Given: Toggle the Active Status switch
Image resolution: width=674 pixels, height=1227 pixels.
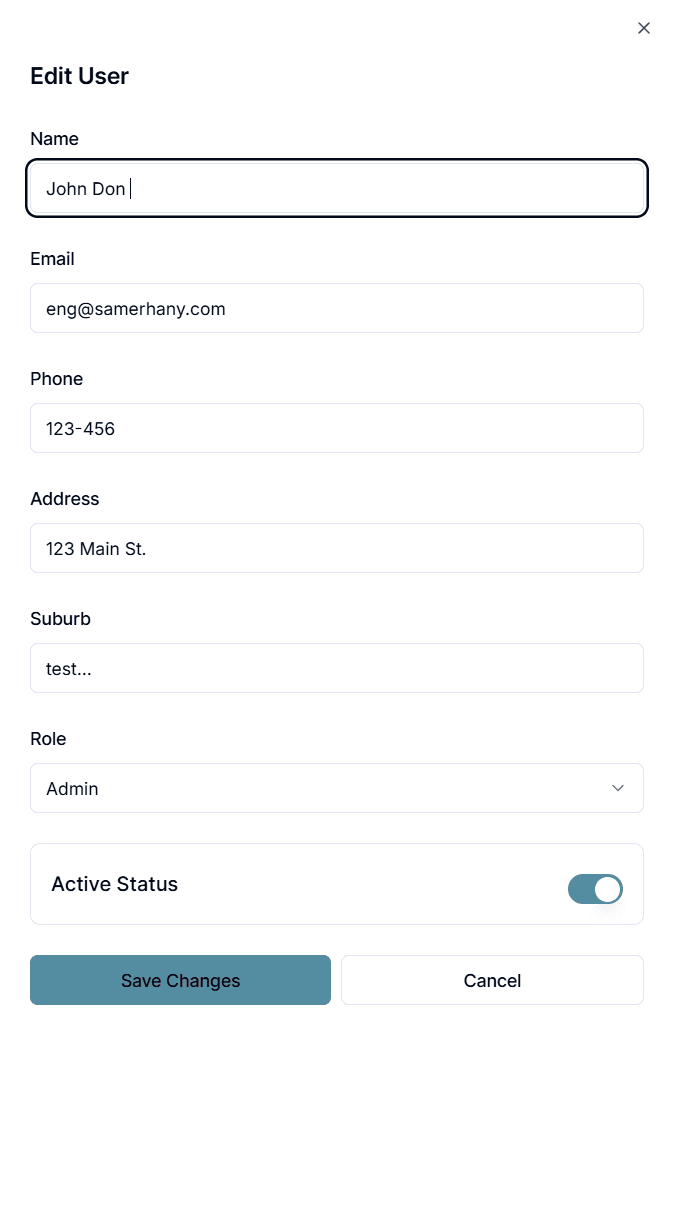Looking at the screenshot, I should pyautogui.click(x=595, y=889).
